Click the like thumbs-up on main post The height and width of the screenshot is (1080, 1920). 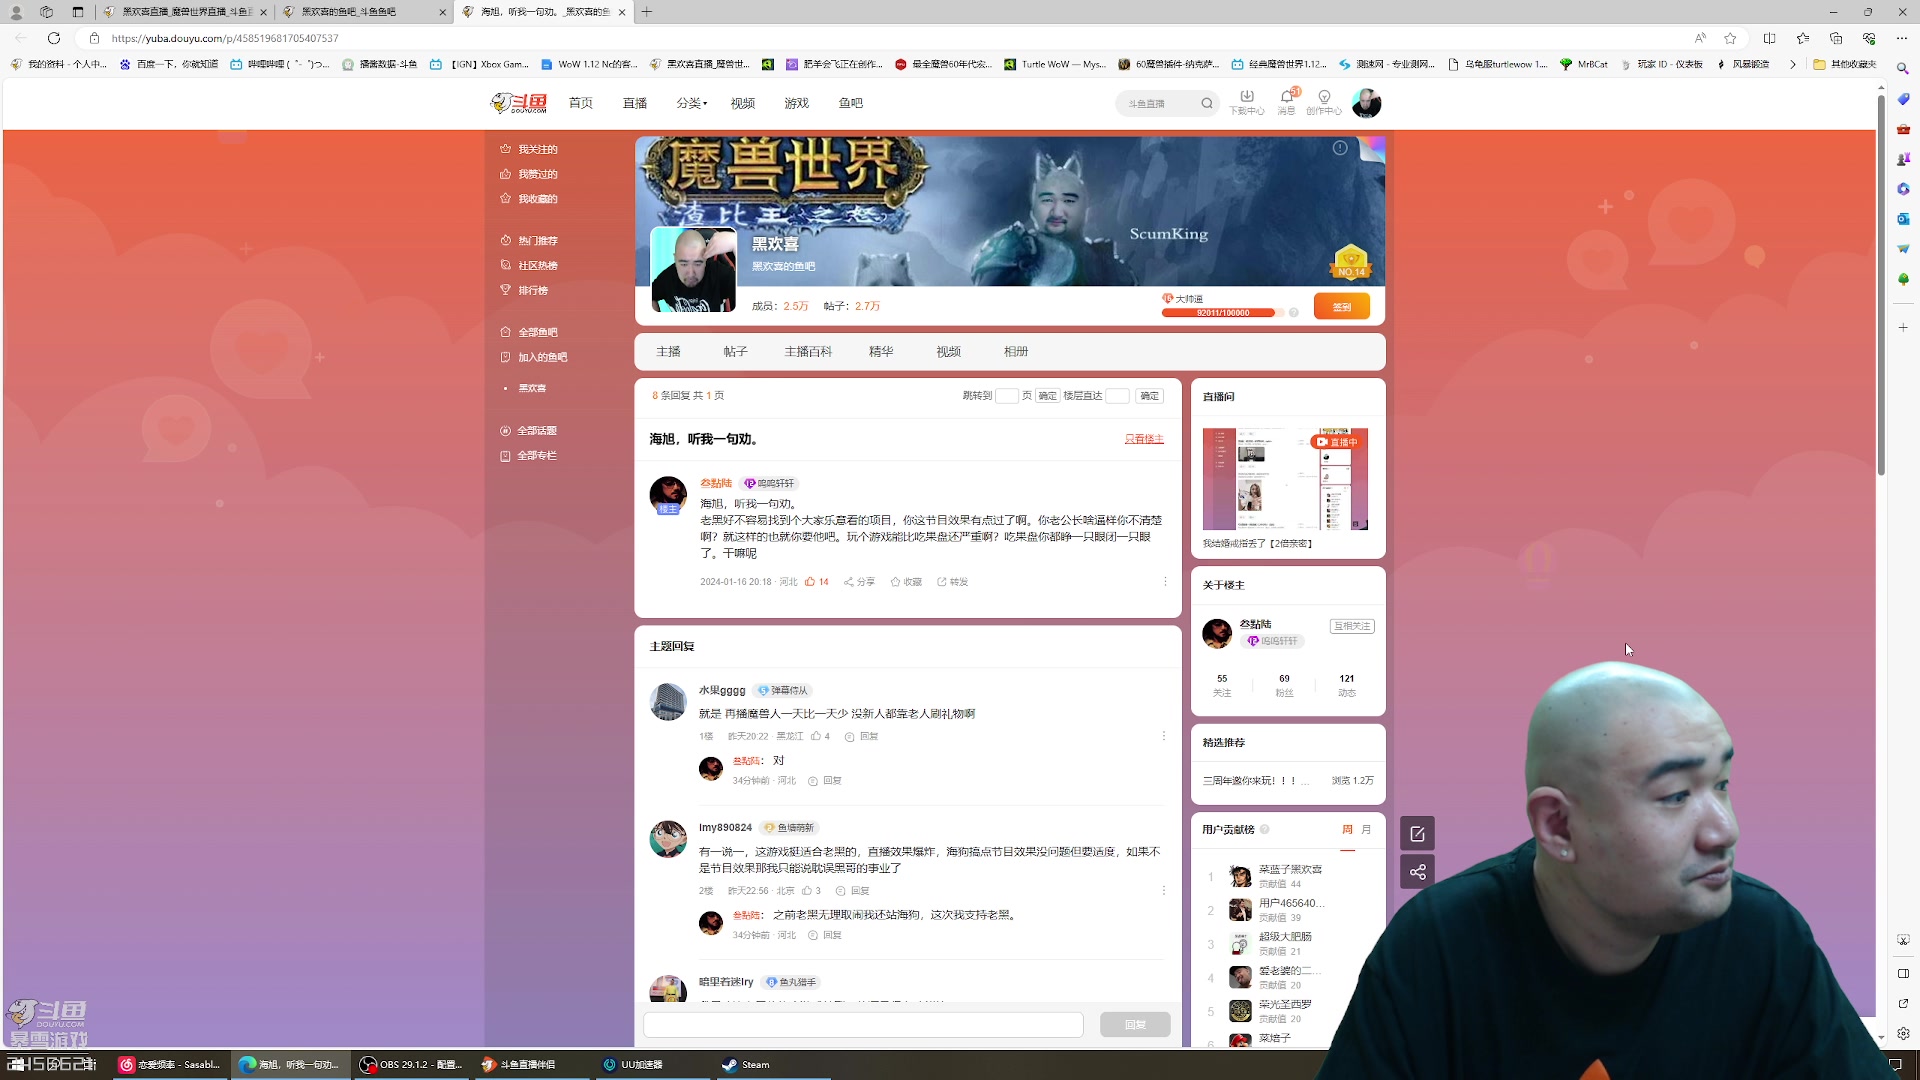pos(810,581)
